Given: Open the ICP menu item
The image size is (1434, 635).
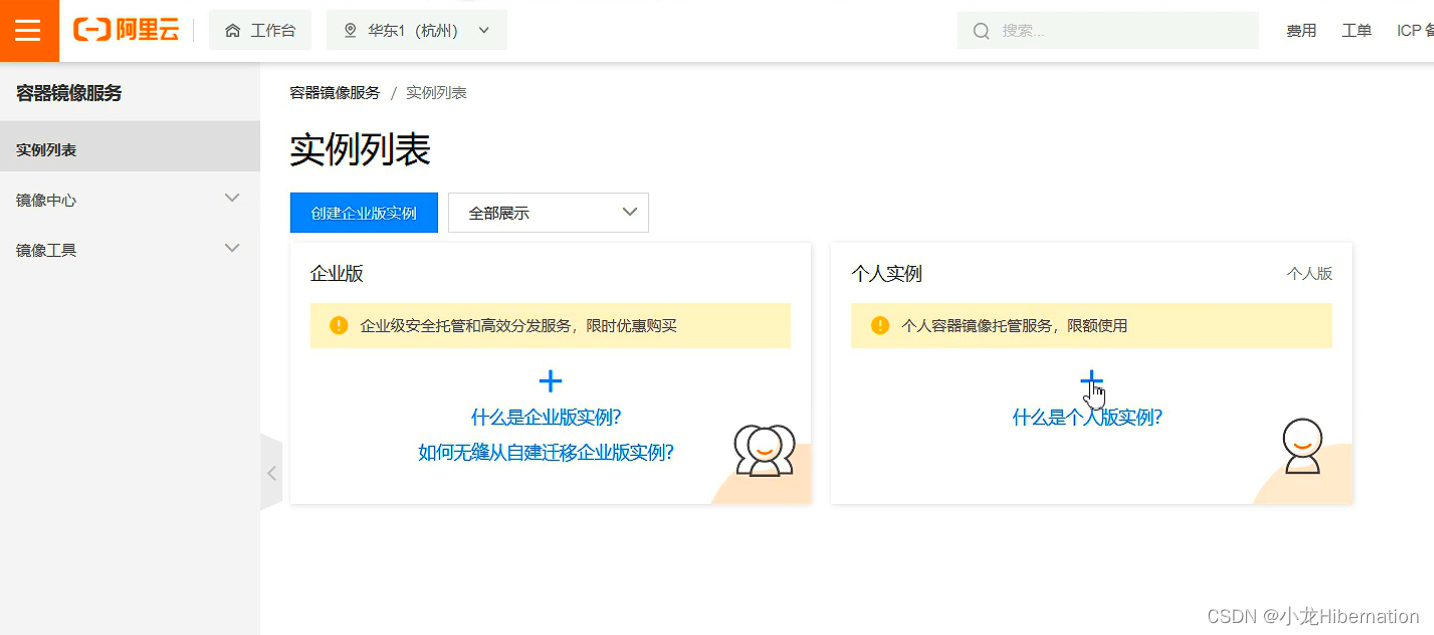Looking at the screenshot, I should [x=1415, y=31].
